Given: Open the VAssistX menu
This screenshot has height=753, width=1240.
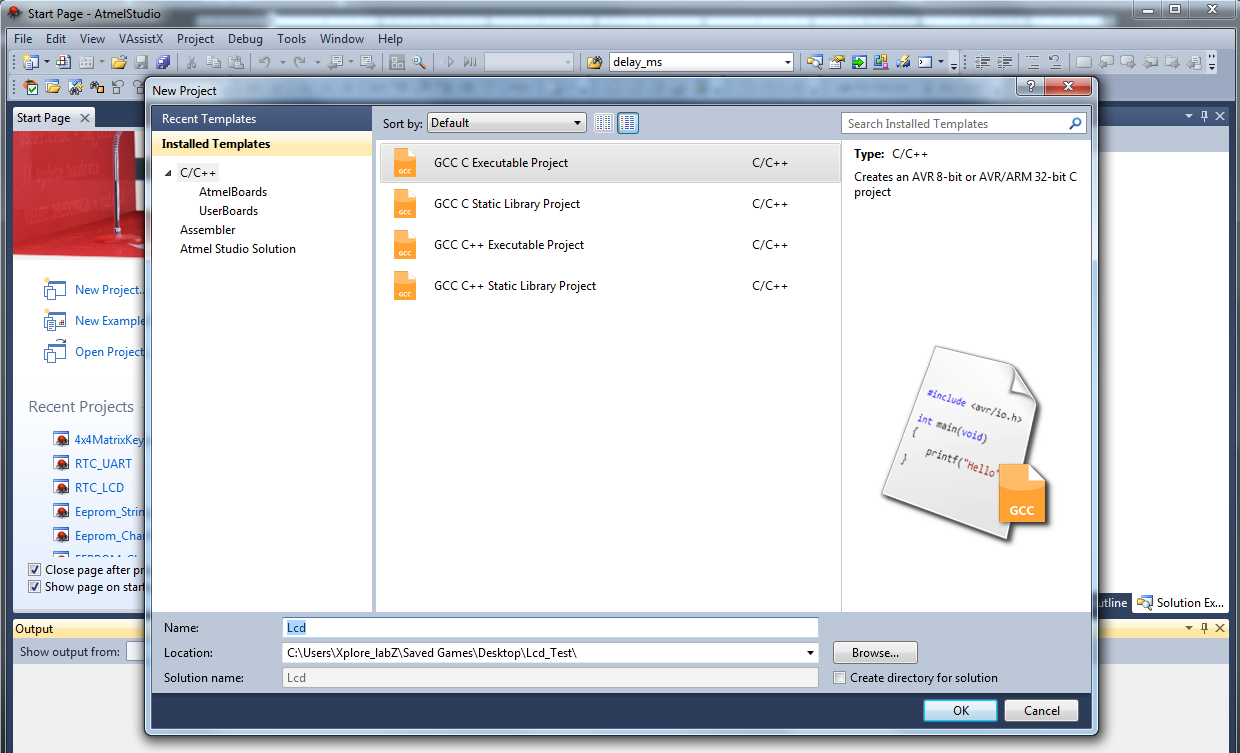Looking at the screenshot, I should 141,39.
